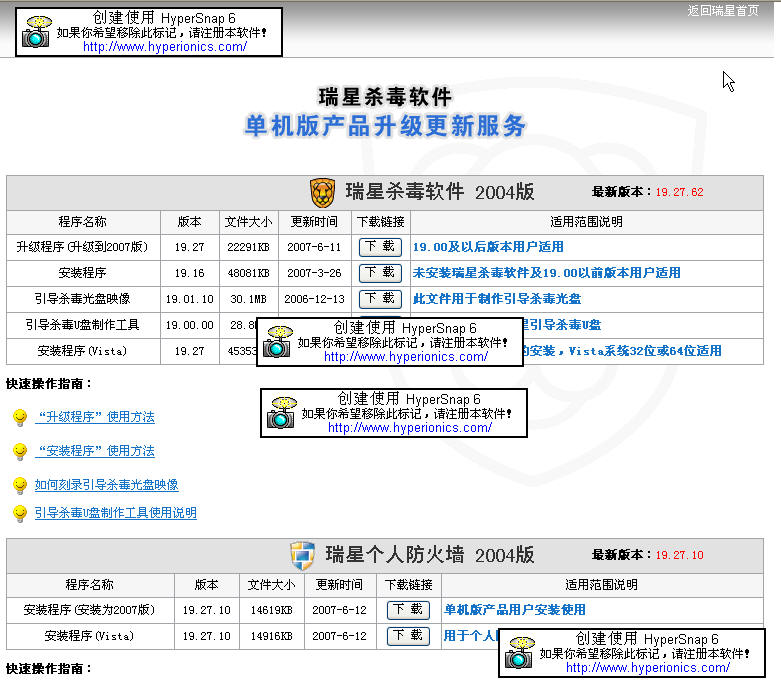Click the 瑞星个人防火墙 2004版 section title
Screen dimensions: 781x685
click(429, 555)
